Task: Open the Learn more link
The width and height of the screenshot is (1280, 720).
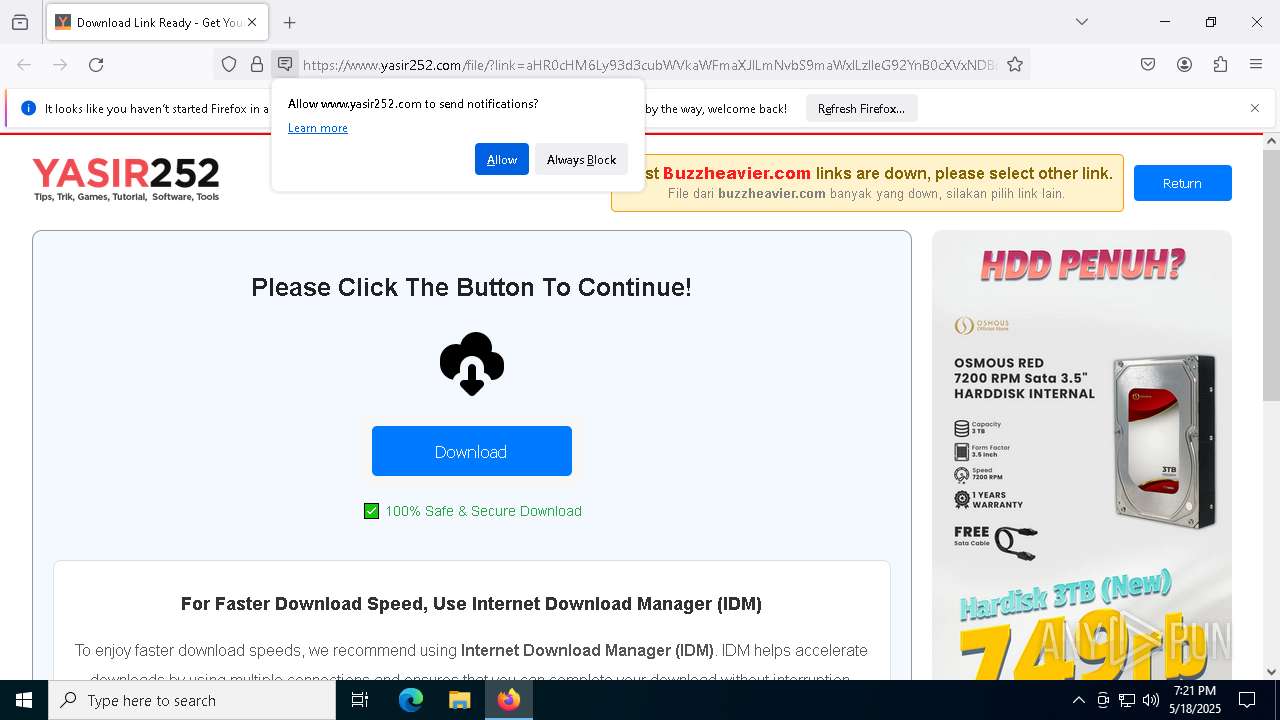Action: [318, 128]
